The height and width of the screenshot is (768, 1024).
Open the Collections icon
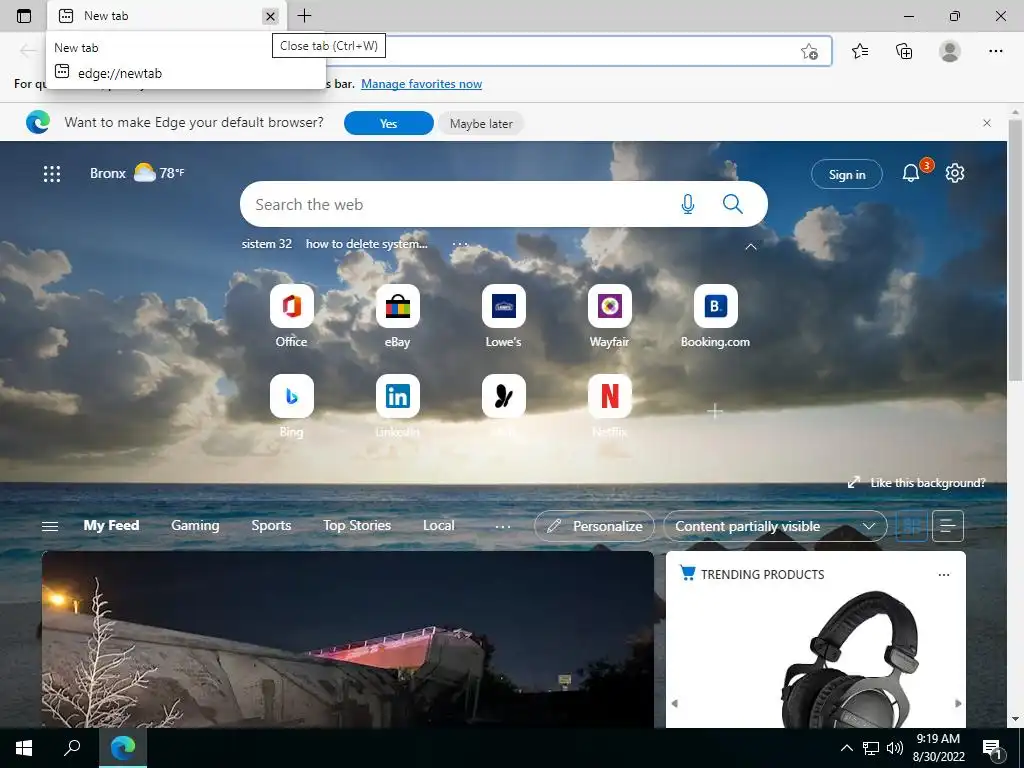904,51
